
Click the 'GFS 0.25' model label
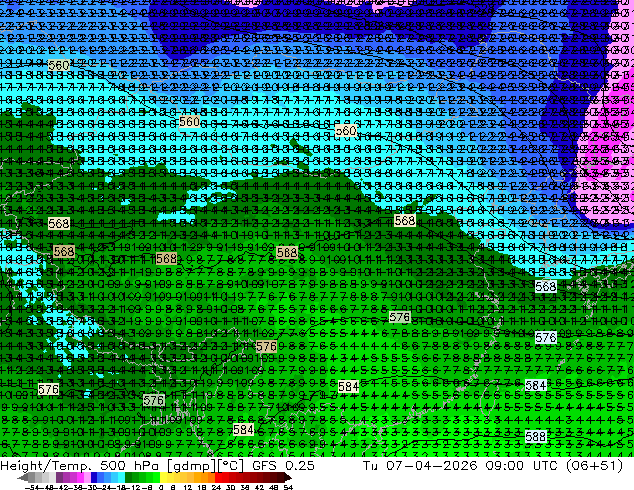pyautogui.click(x=283, y=466)
